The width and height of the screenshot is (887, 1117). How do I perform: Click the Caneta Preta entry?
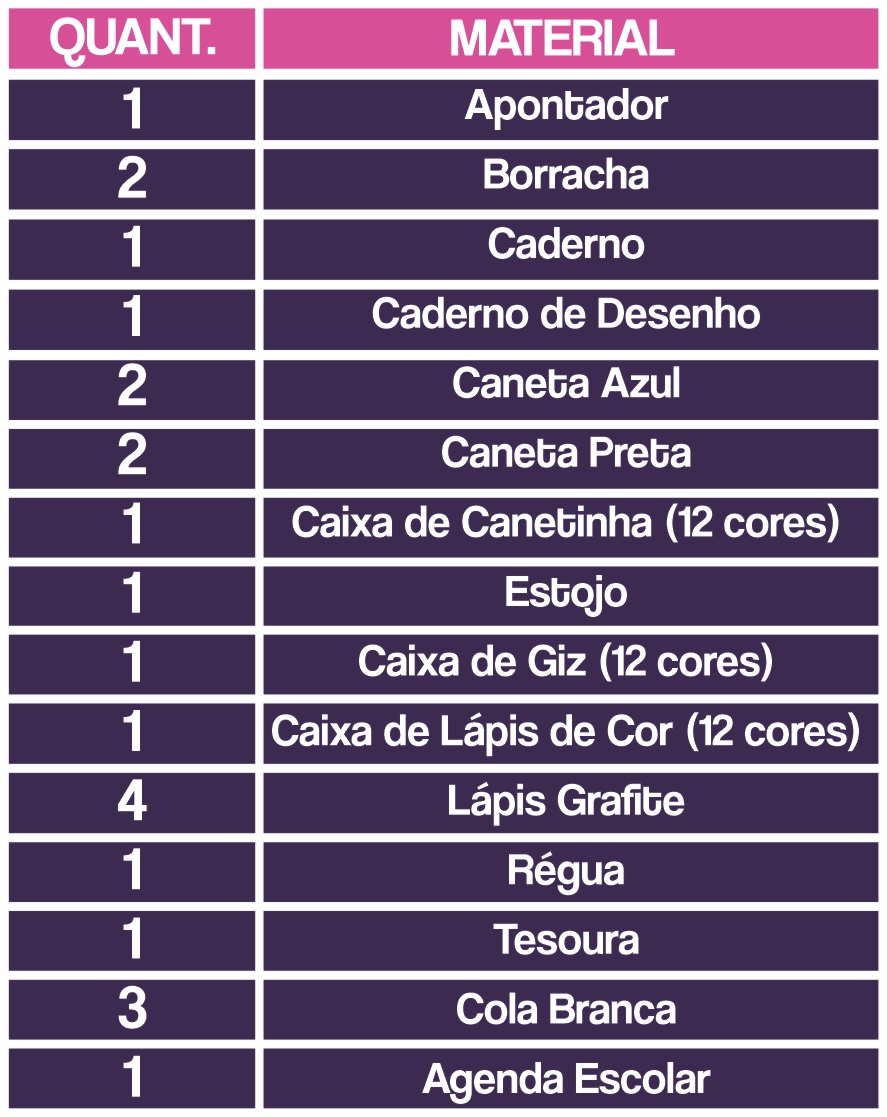tap(571, 458)
